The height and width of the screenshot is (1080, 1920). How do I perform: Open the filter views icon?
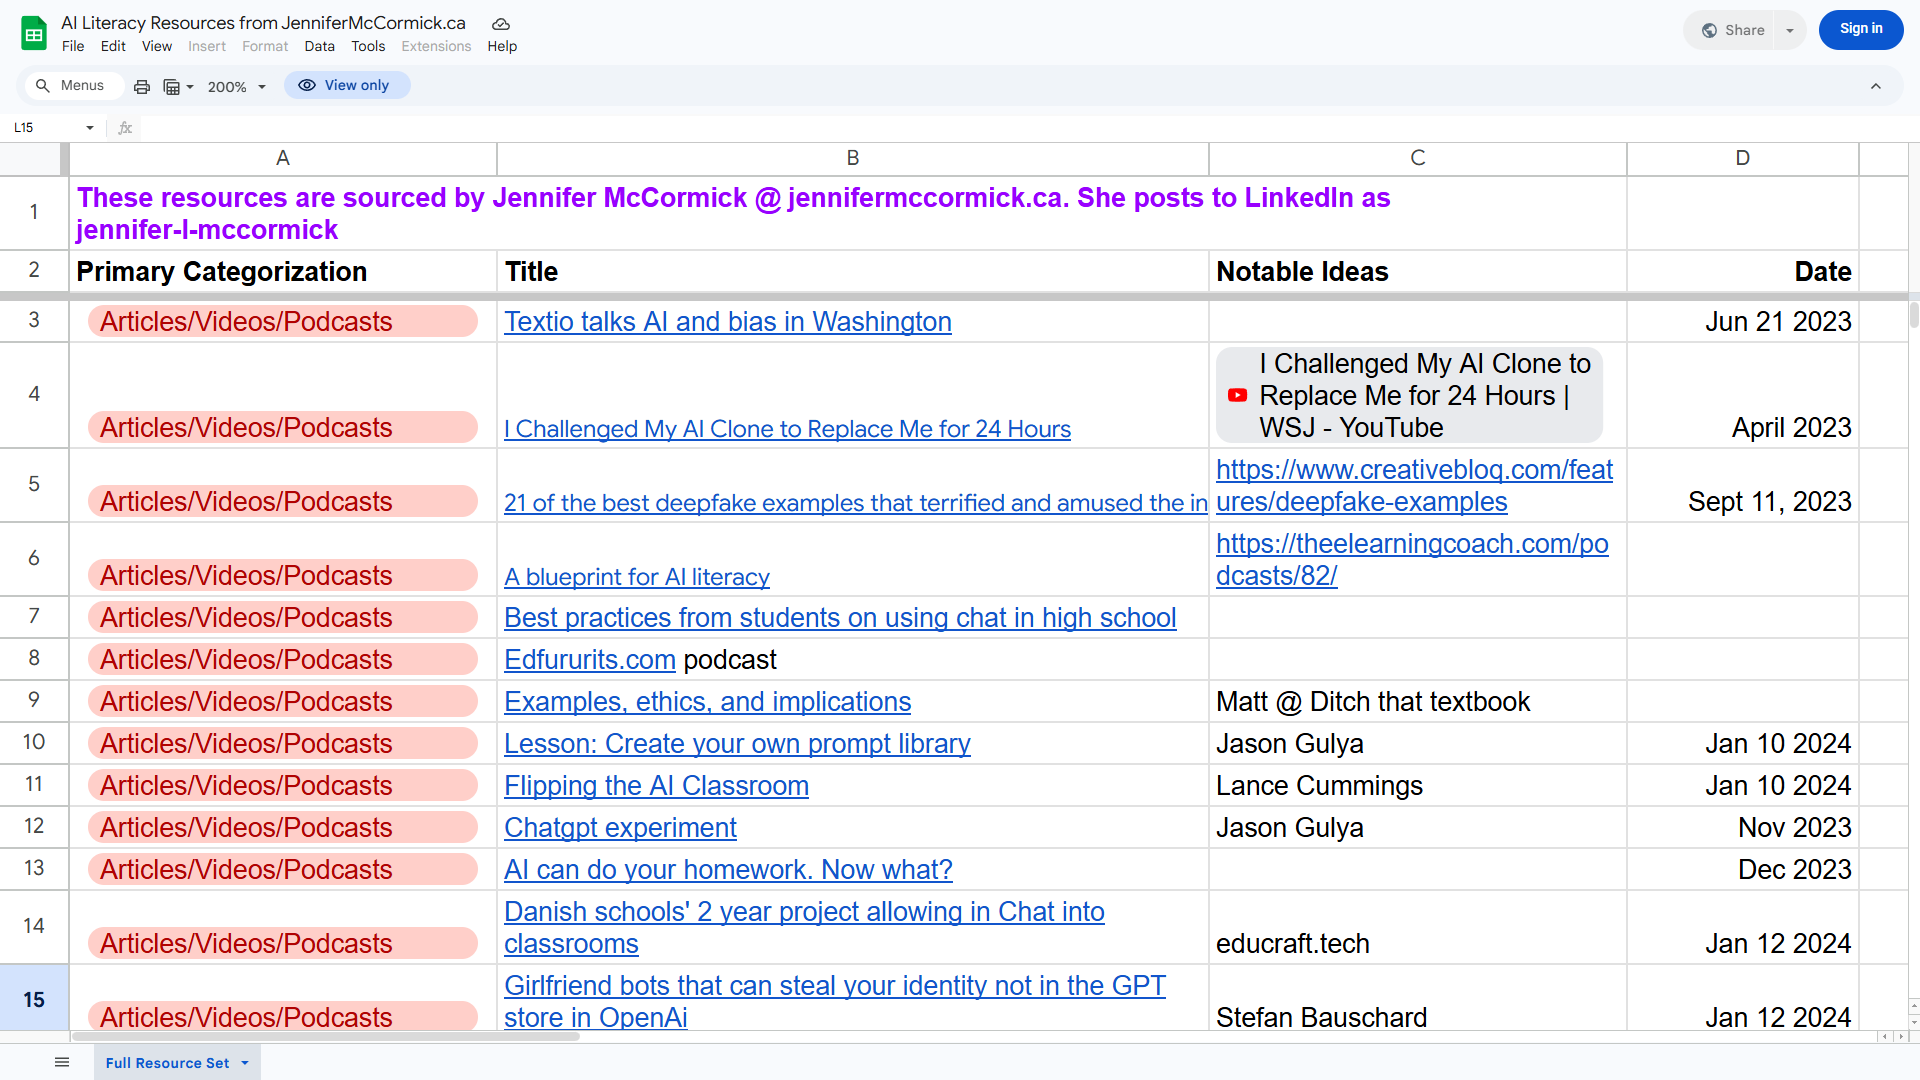[x=172, y=86]
